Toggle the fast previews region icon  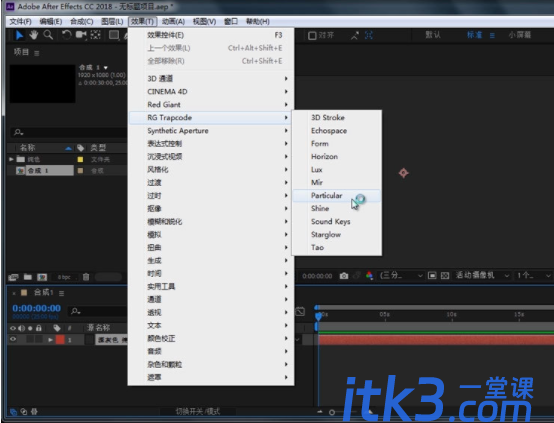tap(432, 275)
